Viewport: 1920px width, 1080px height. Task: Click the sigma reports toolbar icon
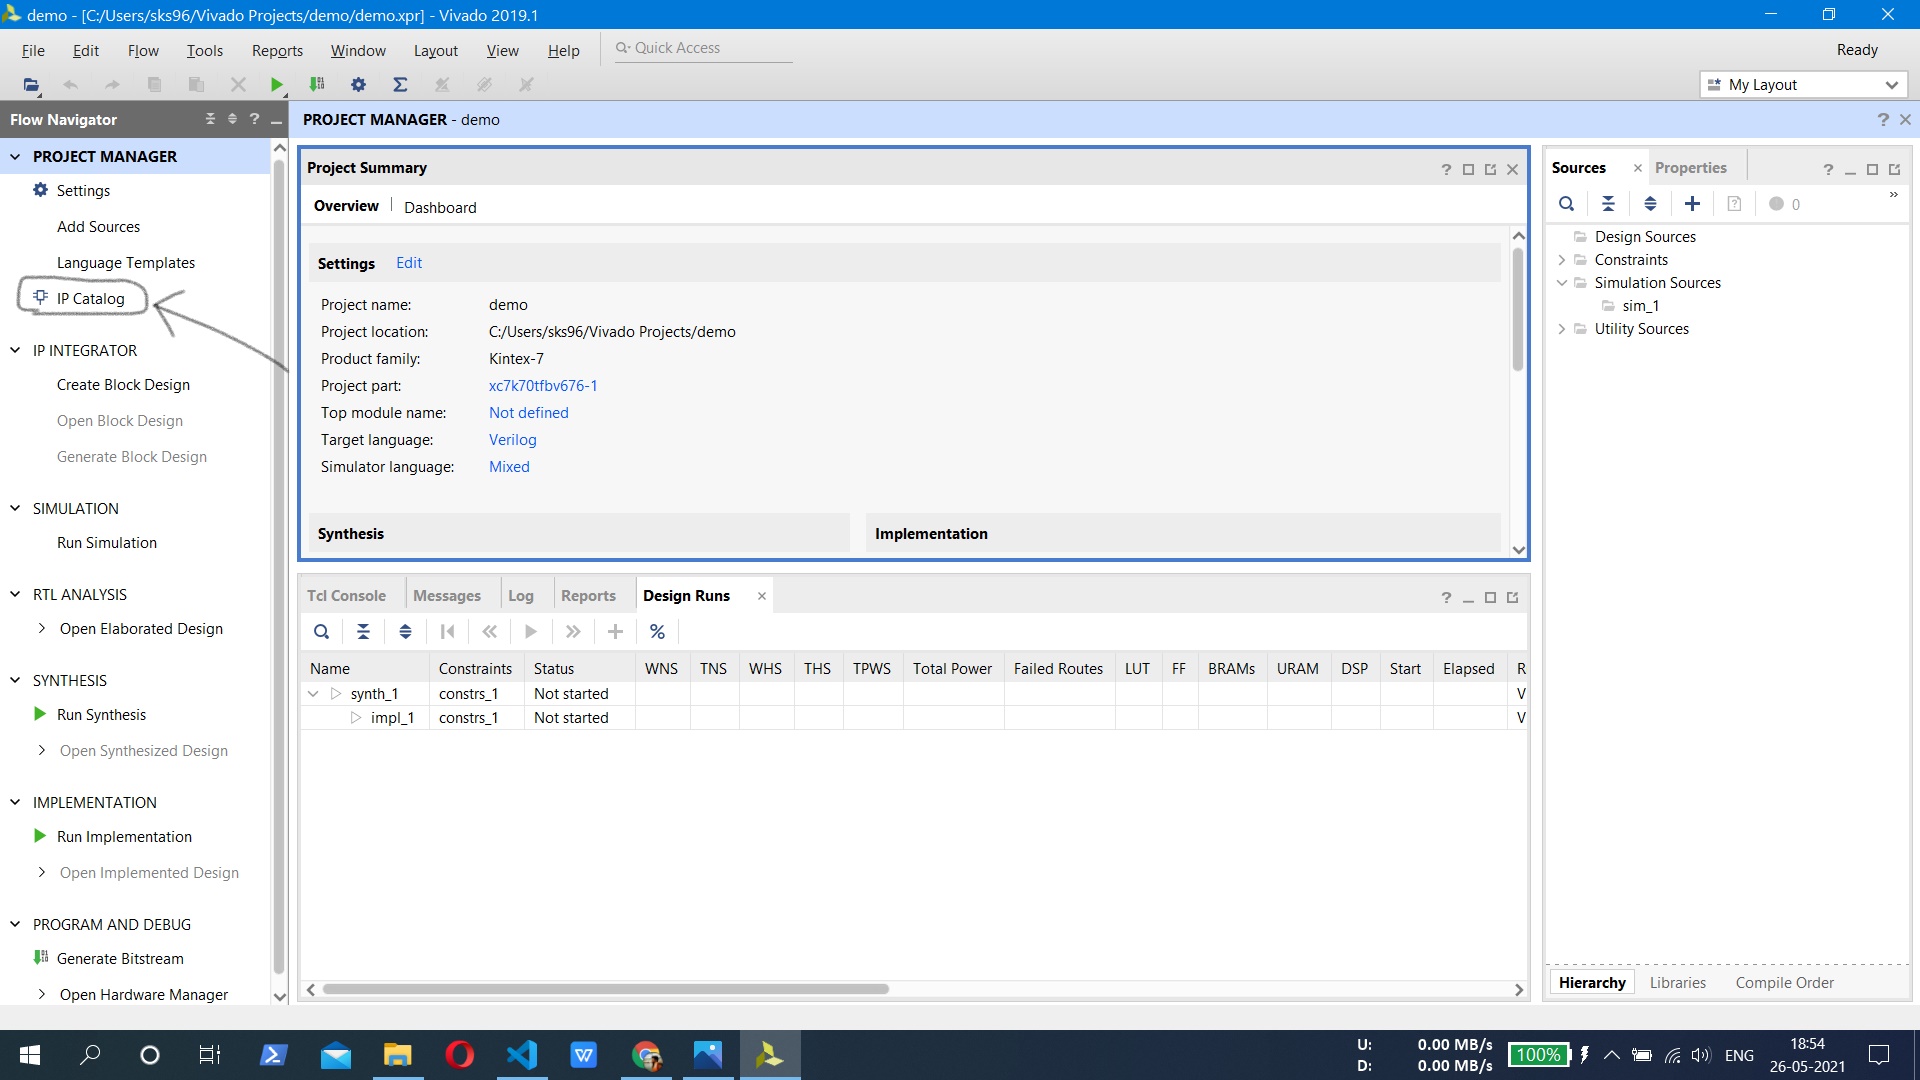(x=400, y=85)
